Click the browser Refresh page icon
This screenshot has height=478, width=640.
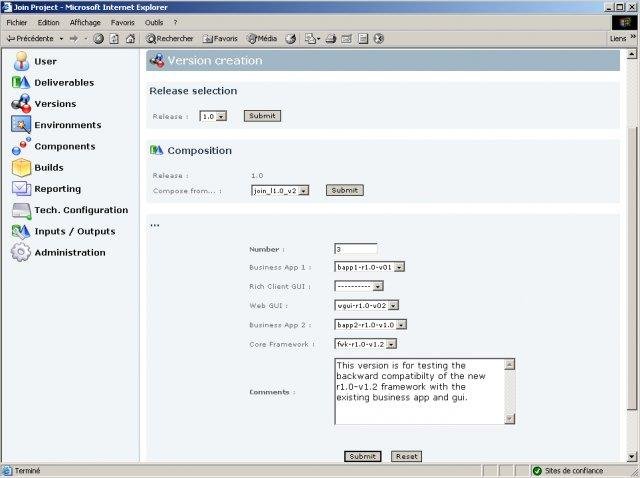click(114, 39)
